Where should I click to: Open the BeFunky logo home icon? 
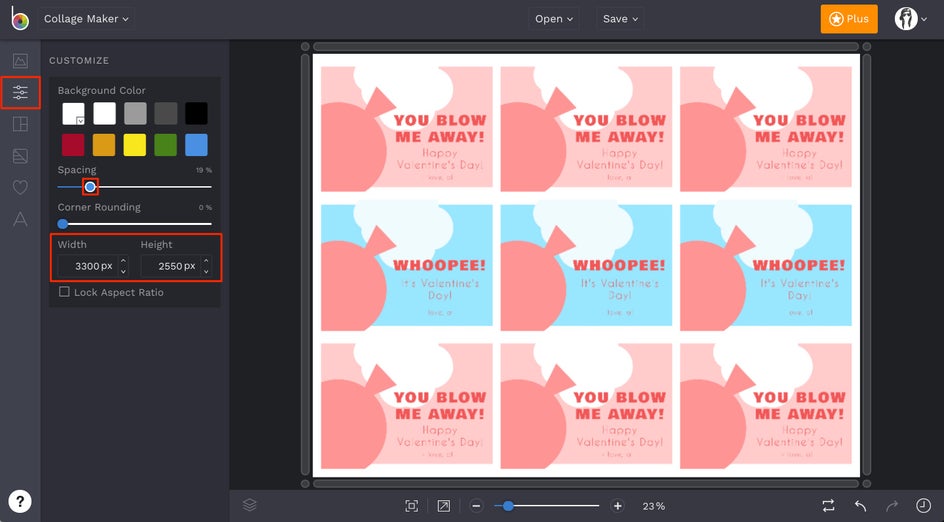tap(19, 19)
